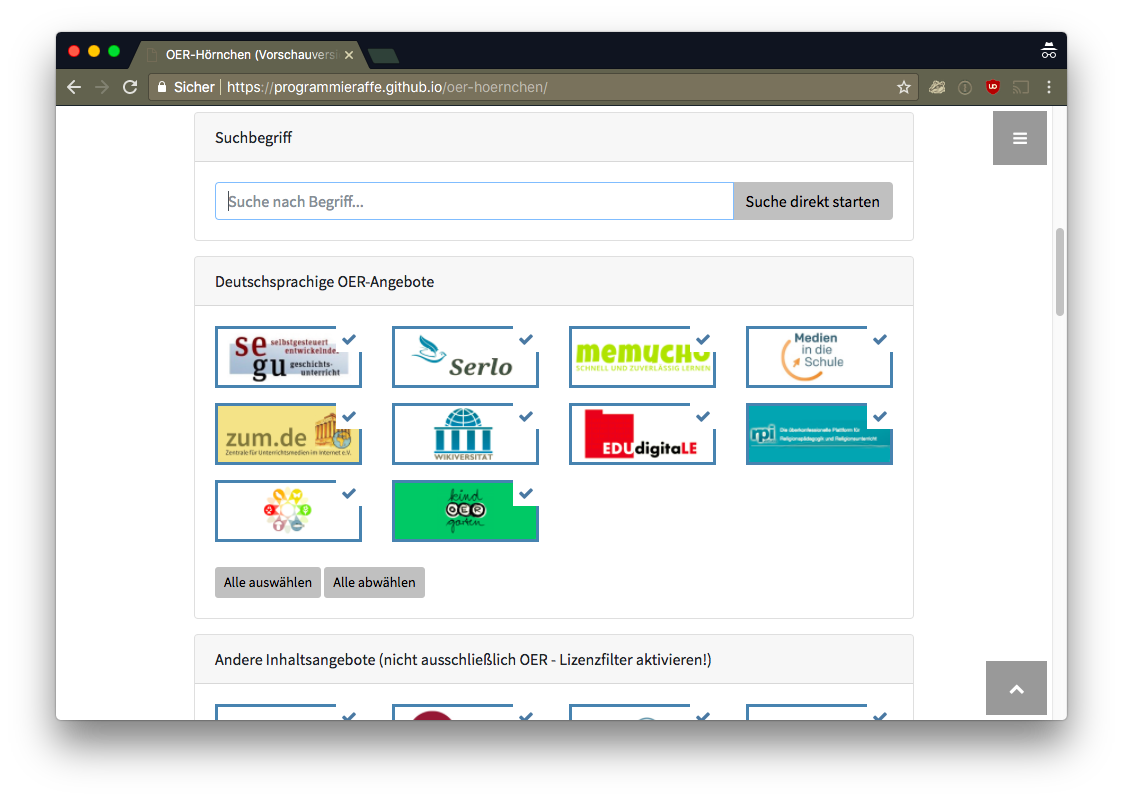1123x800 pixels.
Task: Close the OER-Hörnchen tab
Action: pyautogui.click(x=349, y=54)
